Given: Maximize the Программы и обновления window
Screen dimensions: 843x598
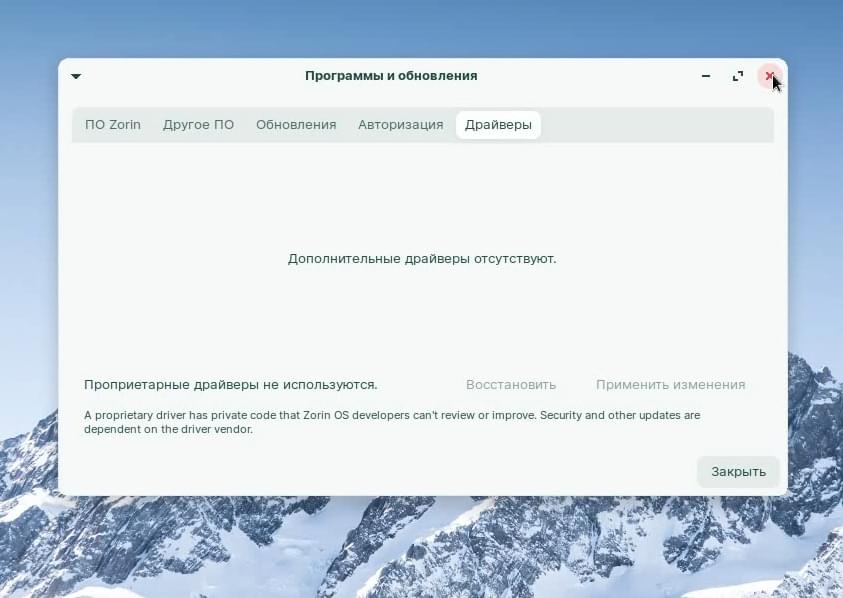Looking at the screenshot, I should (x=738, y=76).
